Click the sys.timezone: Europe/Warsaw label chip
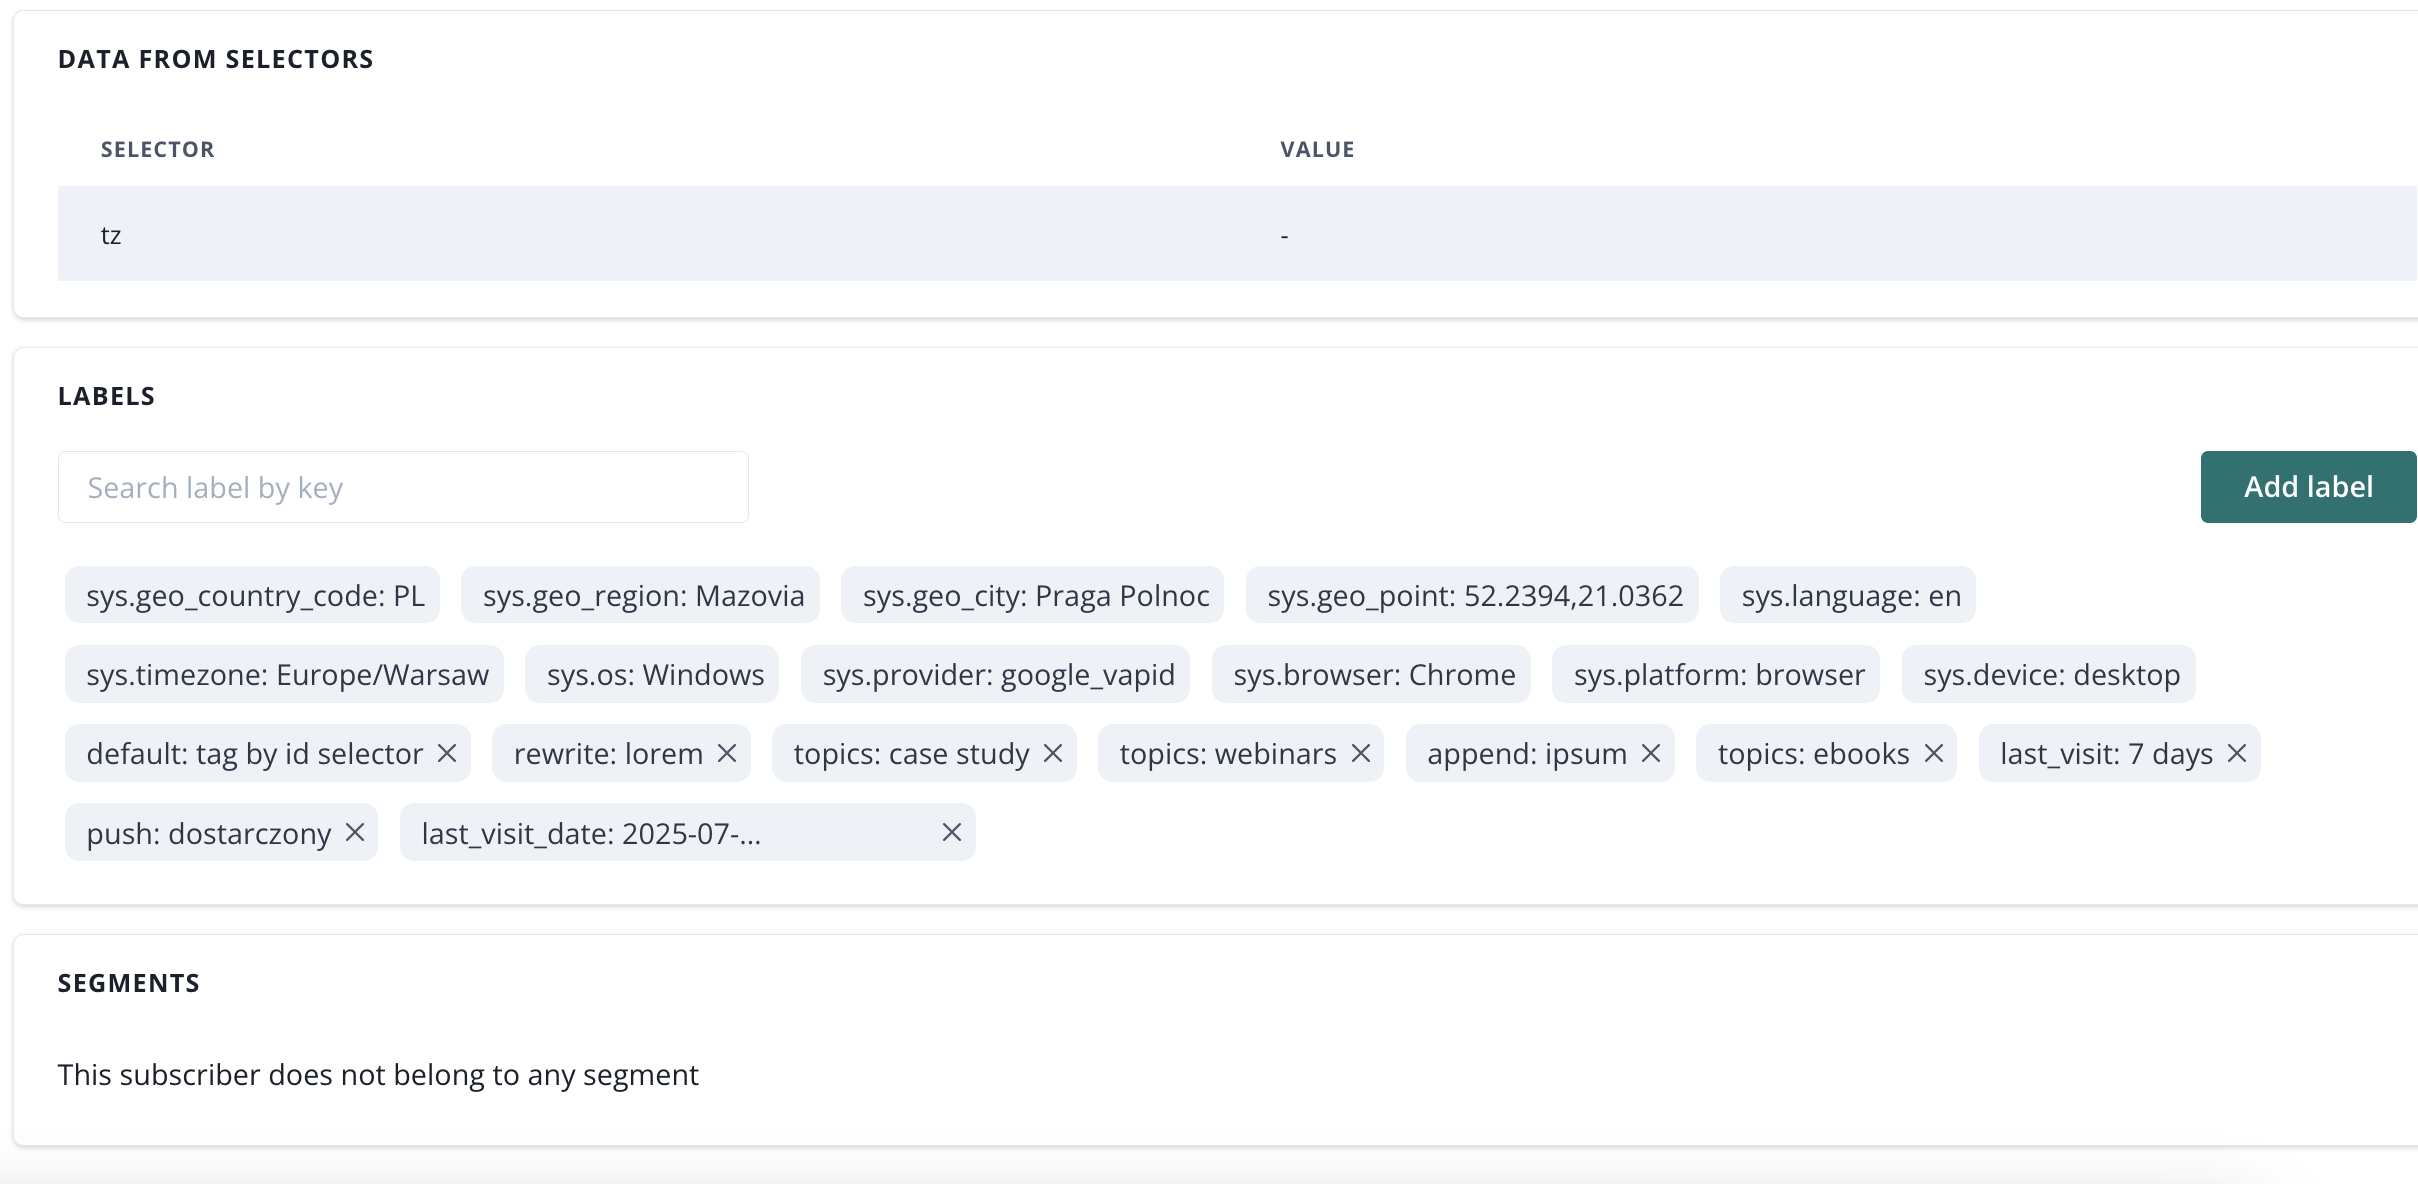 tap(286, 675)
